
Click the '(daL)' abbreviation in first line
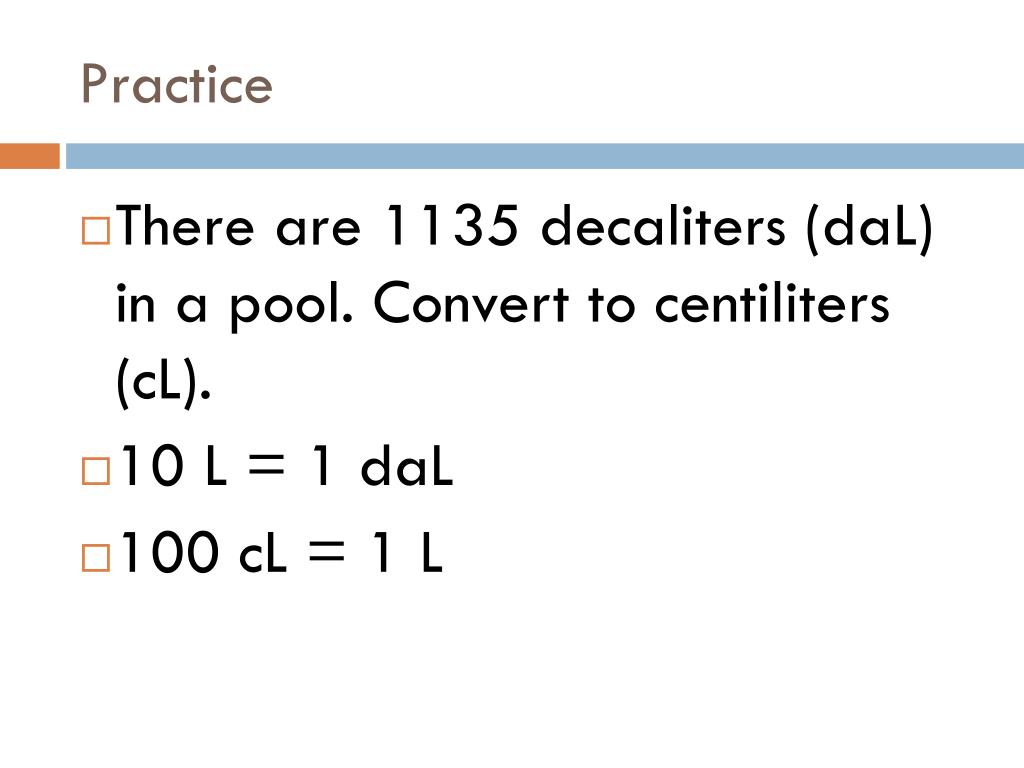tap(869, 228)
